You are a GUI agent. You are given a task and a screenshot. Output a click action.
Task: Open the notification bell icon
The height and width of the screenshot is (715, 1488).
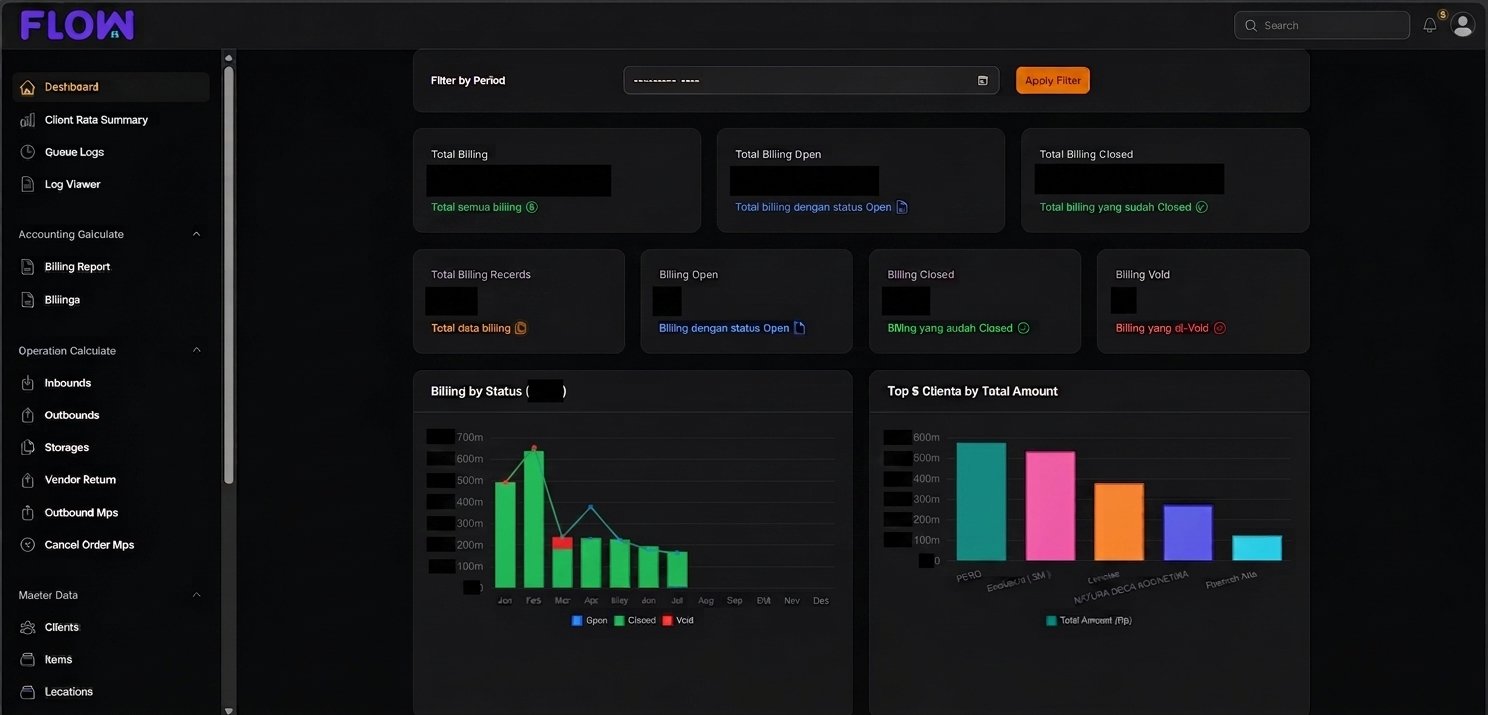pyautogui.click(x=1430, y=25)
